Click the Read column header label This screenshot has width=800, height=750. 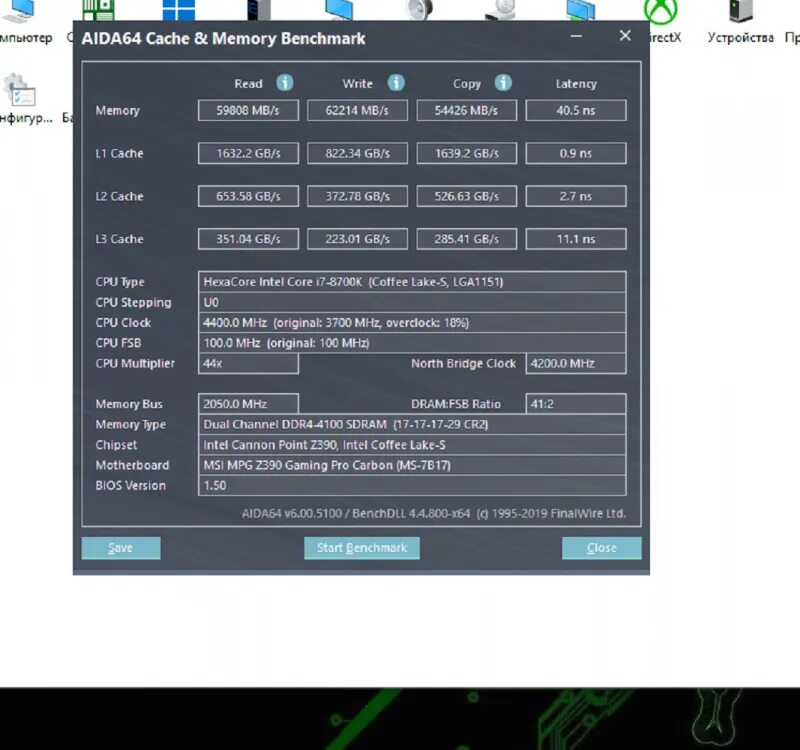[x=248, y=84]
